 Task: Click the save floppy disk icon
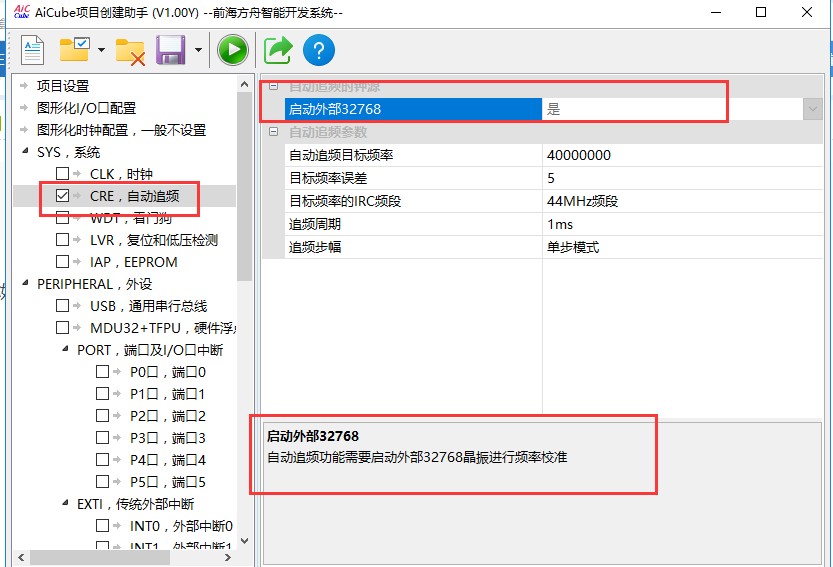[x=171, y=50]
